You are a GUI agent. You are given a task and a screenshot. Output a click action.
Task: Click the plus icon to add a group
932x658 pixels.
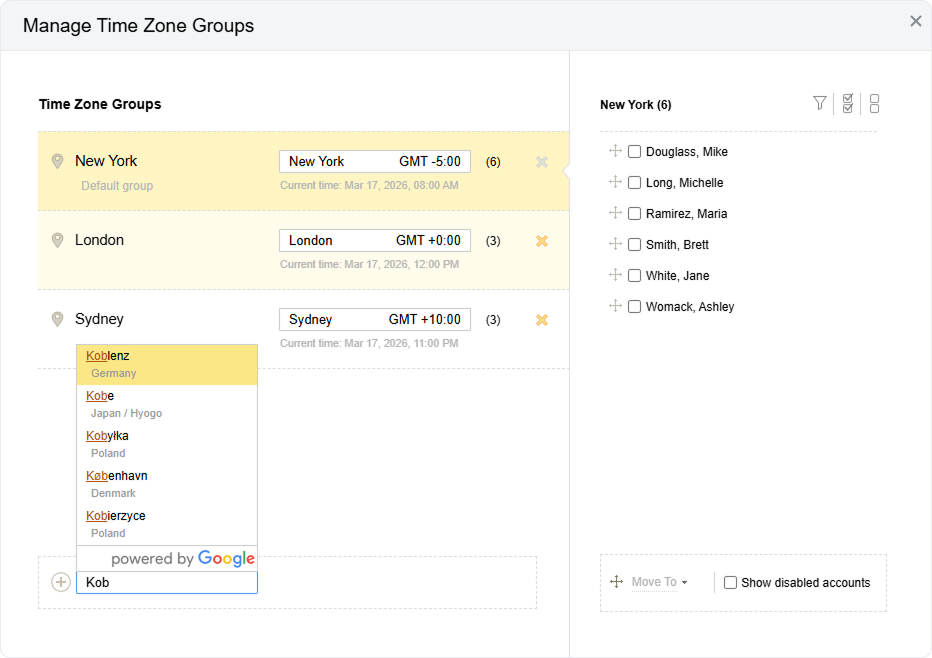coord(60,582)
